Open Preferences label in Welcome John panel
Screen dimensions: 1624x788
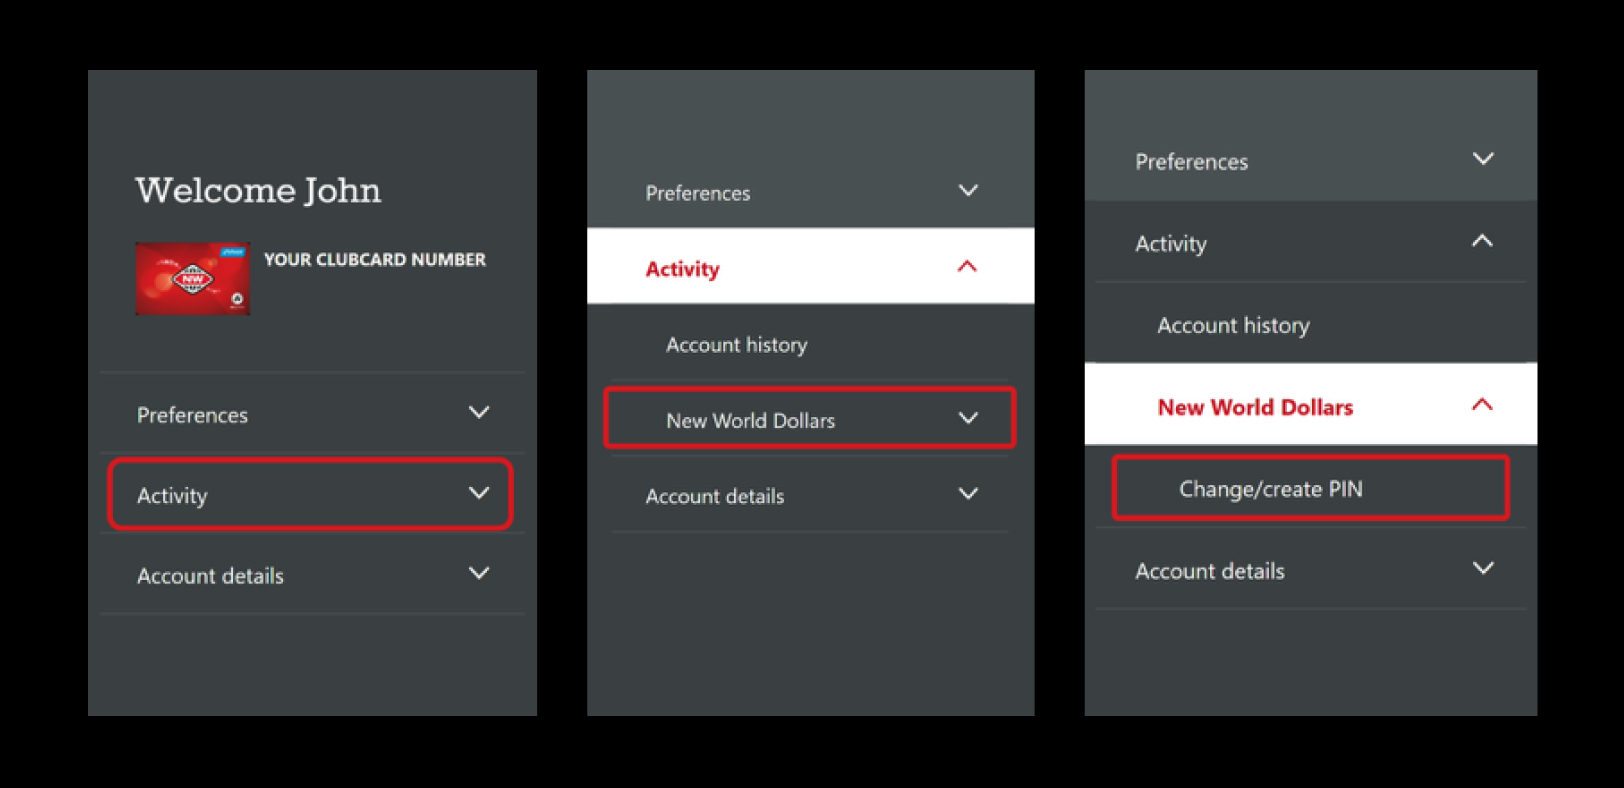[x=192, y=415]
